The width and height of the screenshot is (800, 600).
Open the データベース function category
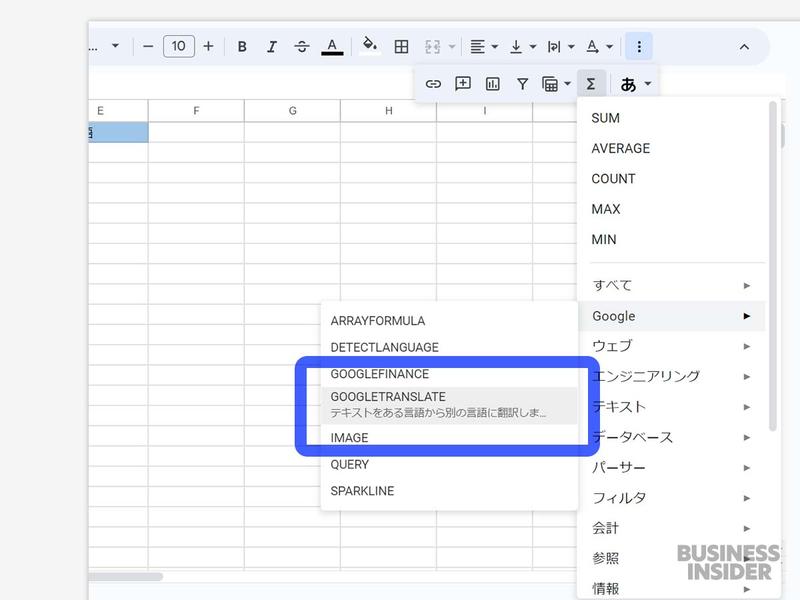point(672,437)
